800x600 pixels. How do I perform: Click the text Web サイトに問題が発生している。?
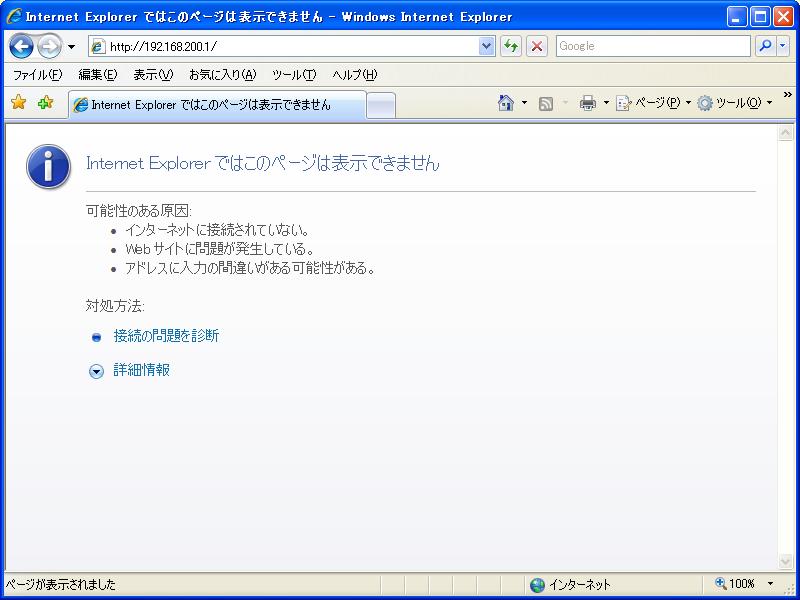[x=219, y=249]
